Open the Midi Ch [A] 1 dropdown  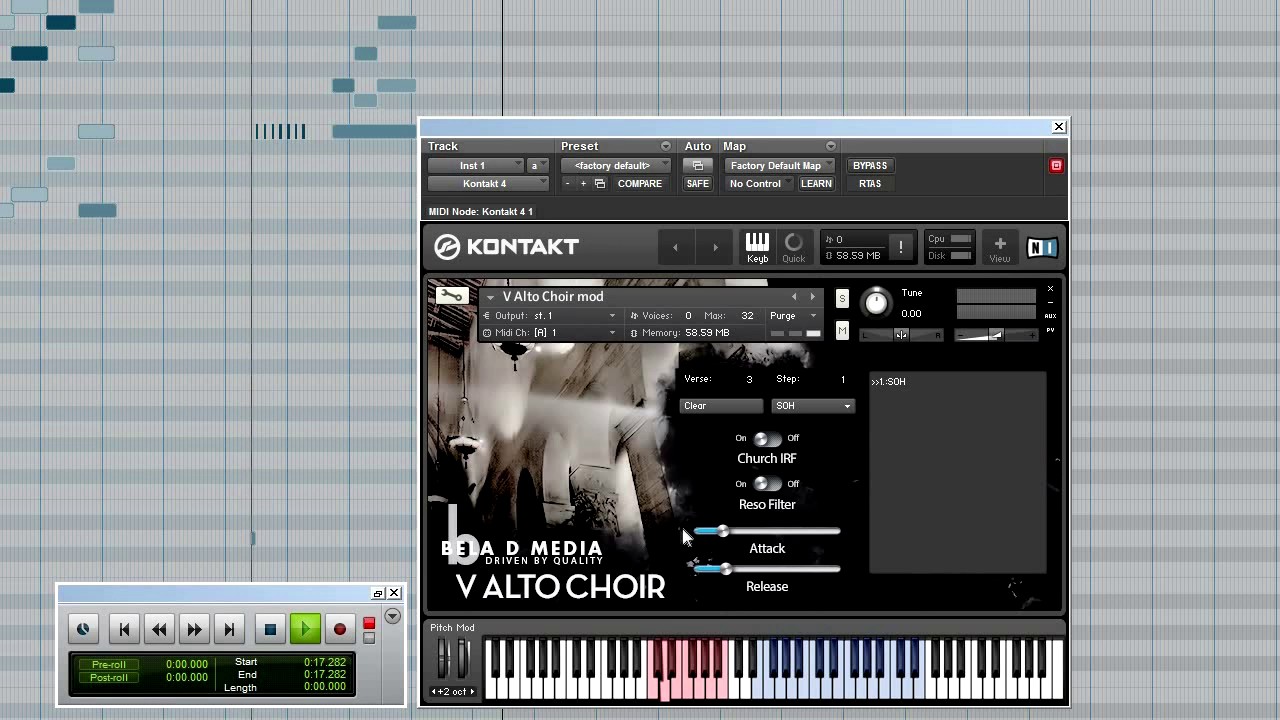[549, 333]
